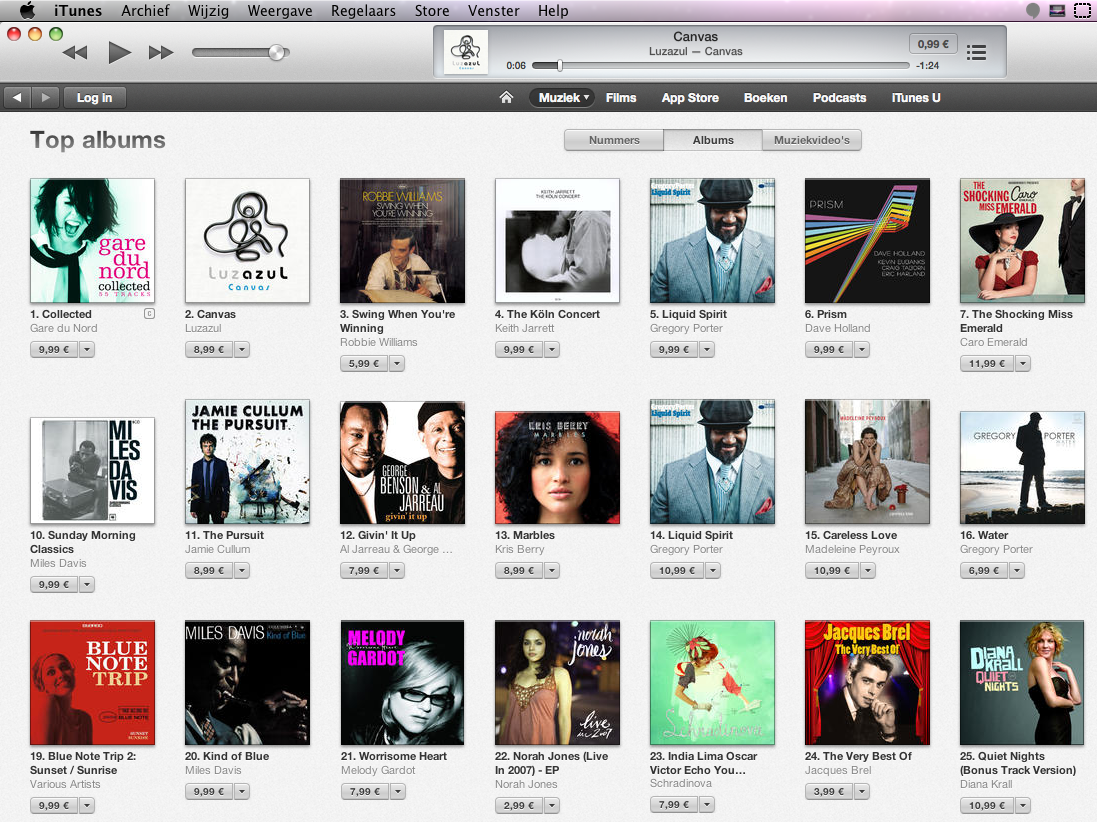Screen dimensions: 1097x822
Task: Open the Up Next list icon
Action: click(977, 52)
